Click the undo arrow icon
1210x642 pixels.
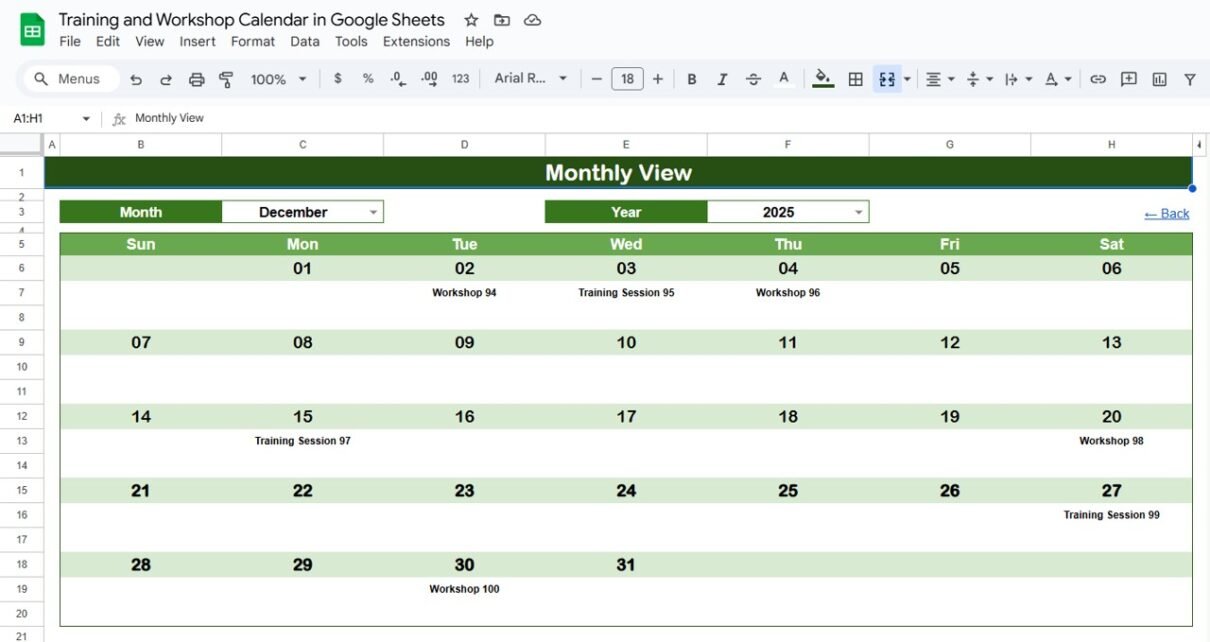click(136, 79)
